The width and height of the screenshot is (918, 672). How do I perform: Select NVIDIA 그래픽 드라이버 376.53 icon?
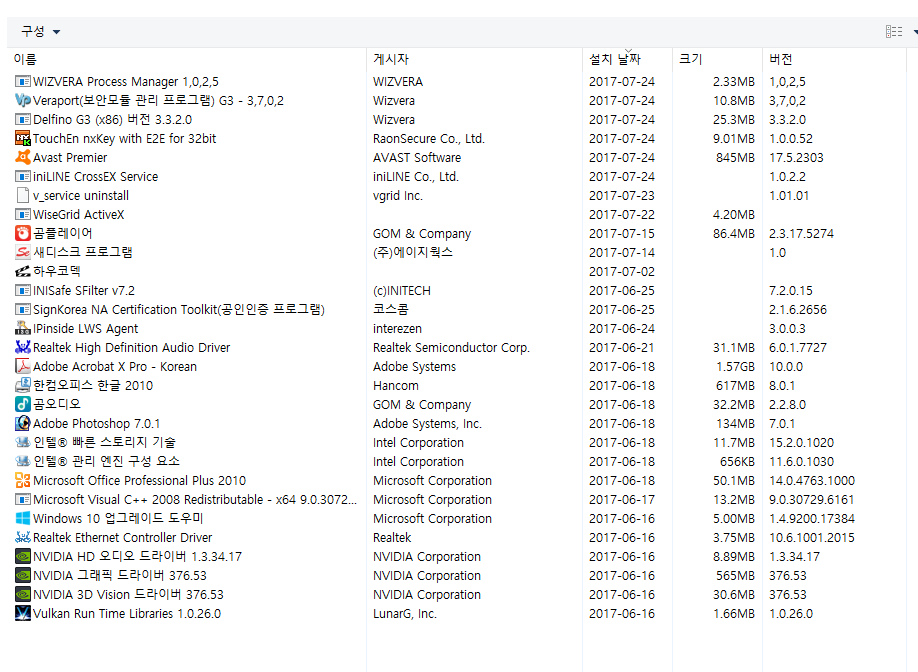pos(23,575)
